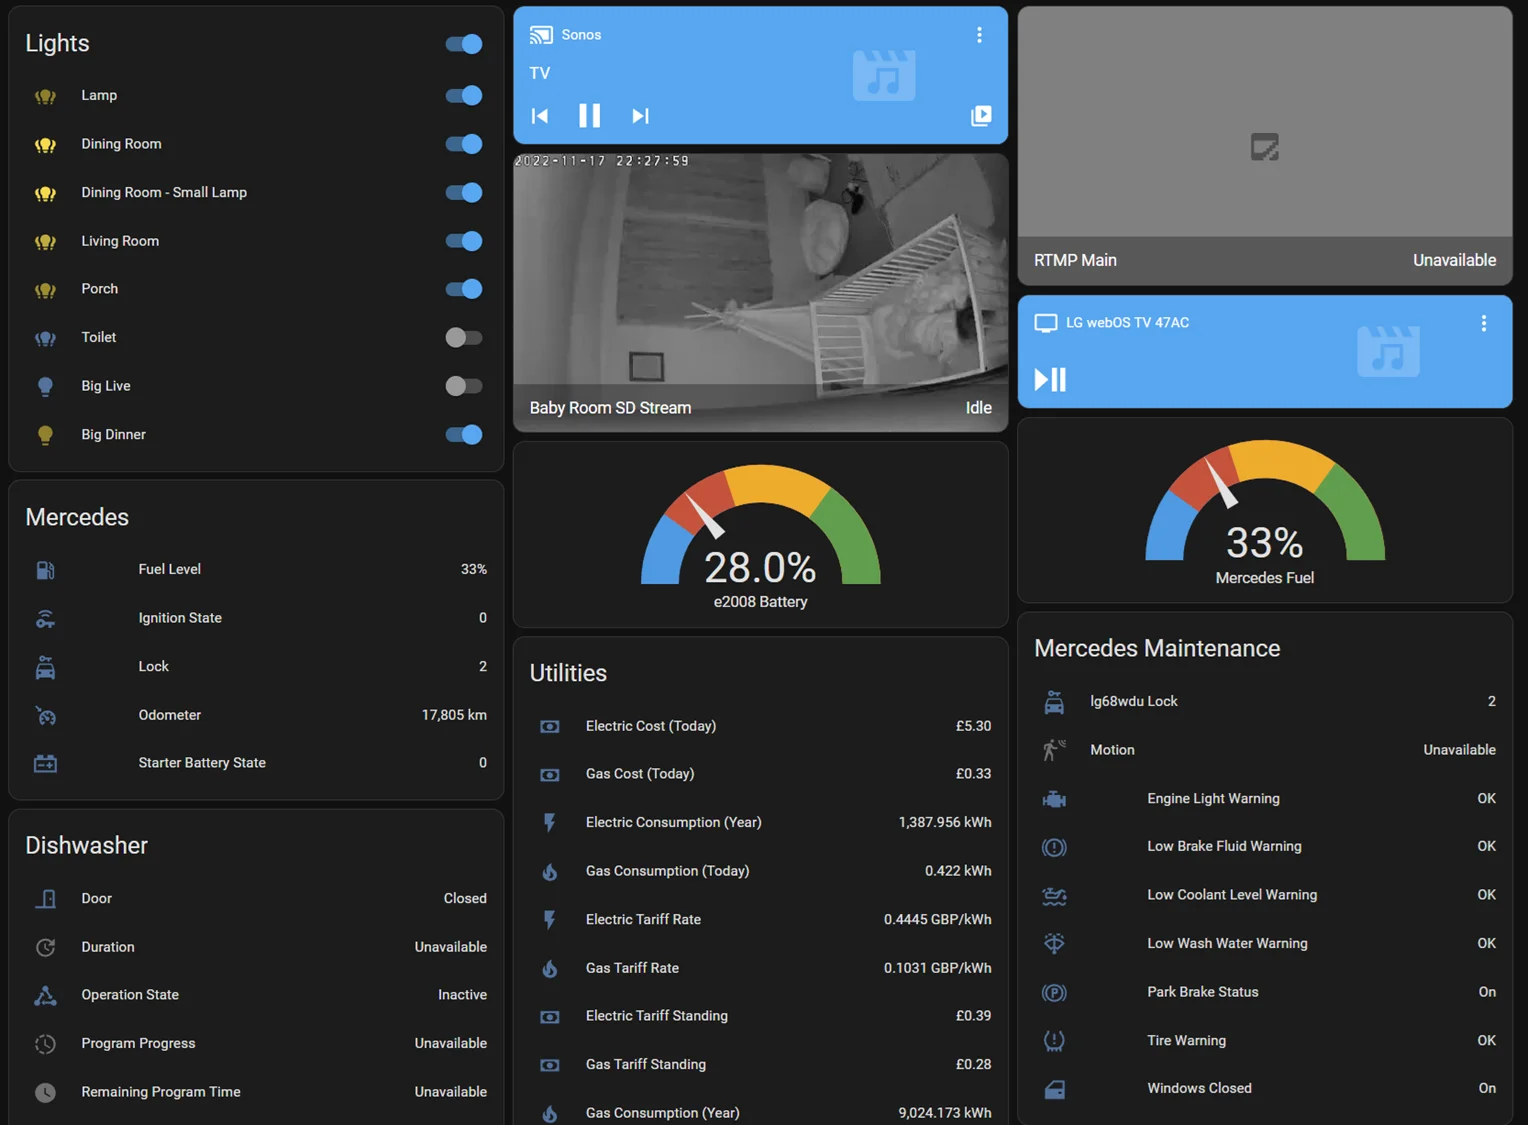
Task: Enable the Toilet light switch
Action: (464, 338)
